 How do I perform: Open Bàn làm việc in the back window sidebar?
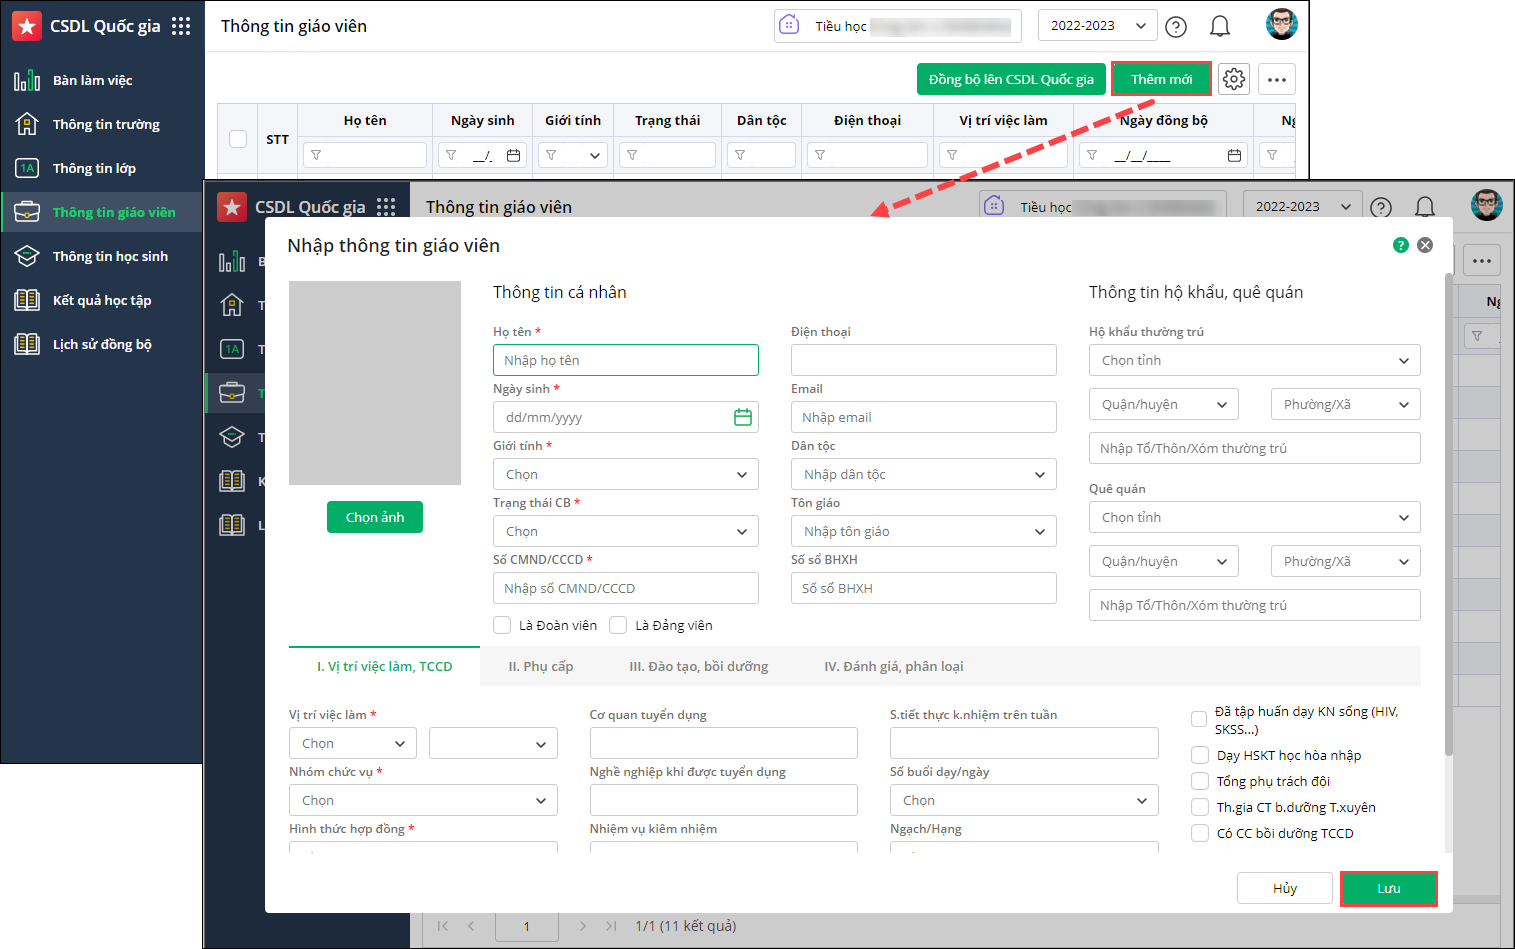point(93,80)
